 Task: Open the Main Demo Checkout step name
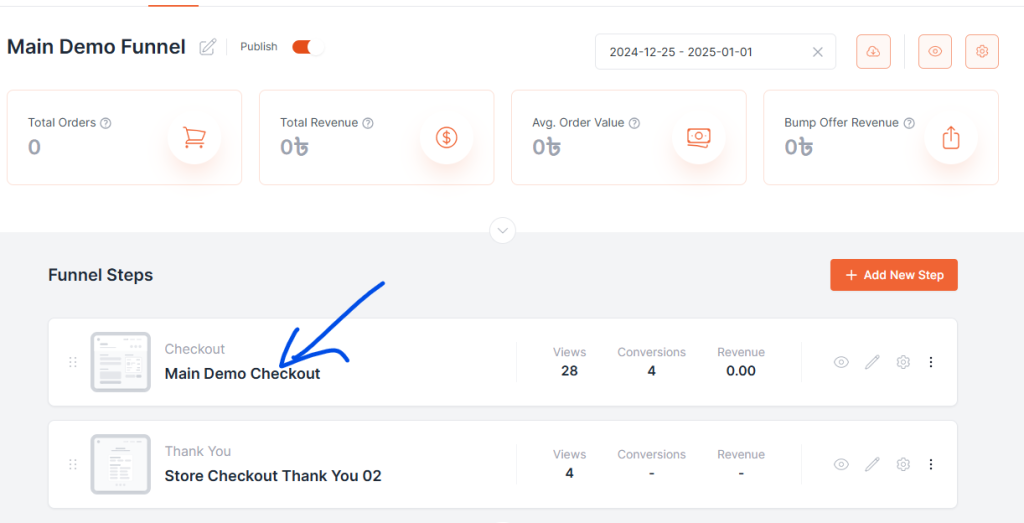pyautogui.click(x=243, y=374)
